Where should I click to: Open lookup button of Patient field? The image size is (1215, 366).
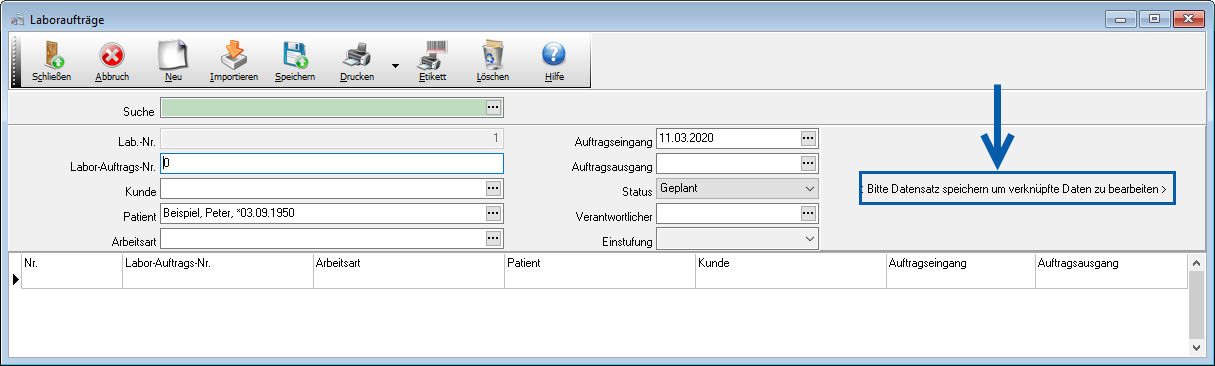(x=493, y=213)
